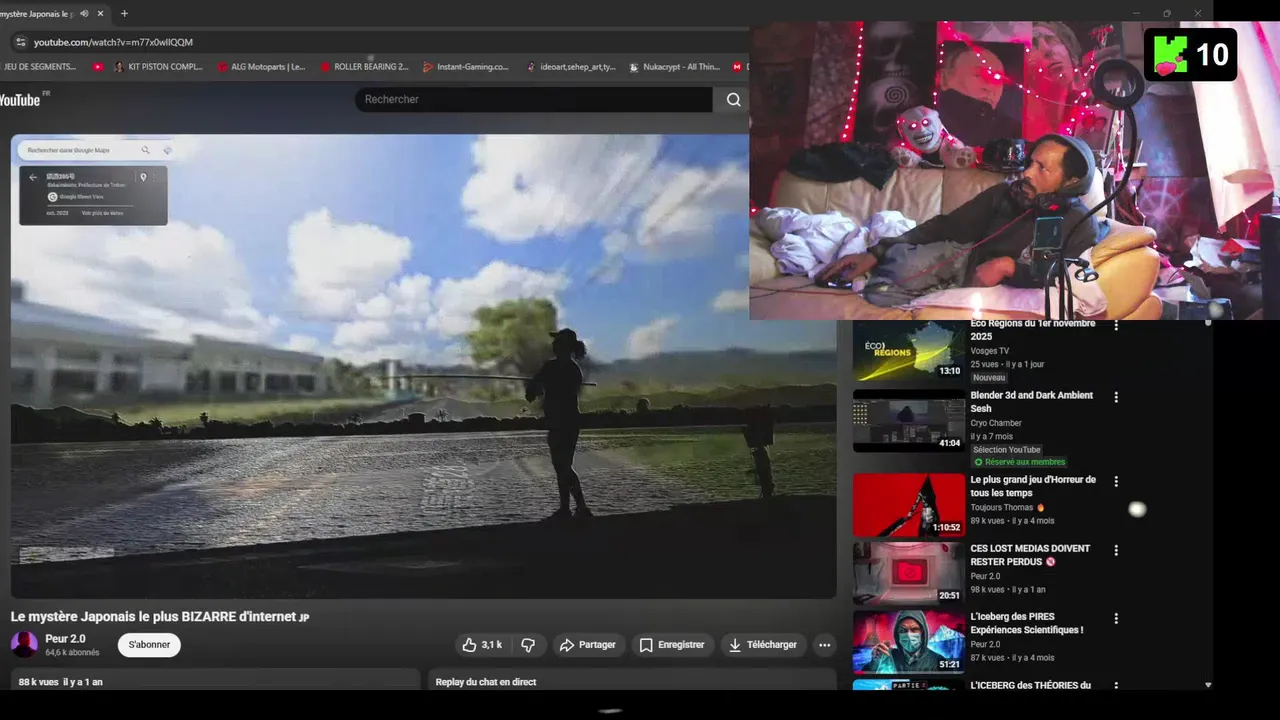Open the Peur 2.0 channel name link
Viewport: 1280px width, 720px height.
(x=65, y=639)
